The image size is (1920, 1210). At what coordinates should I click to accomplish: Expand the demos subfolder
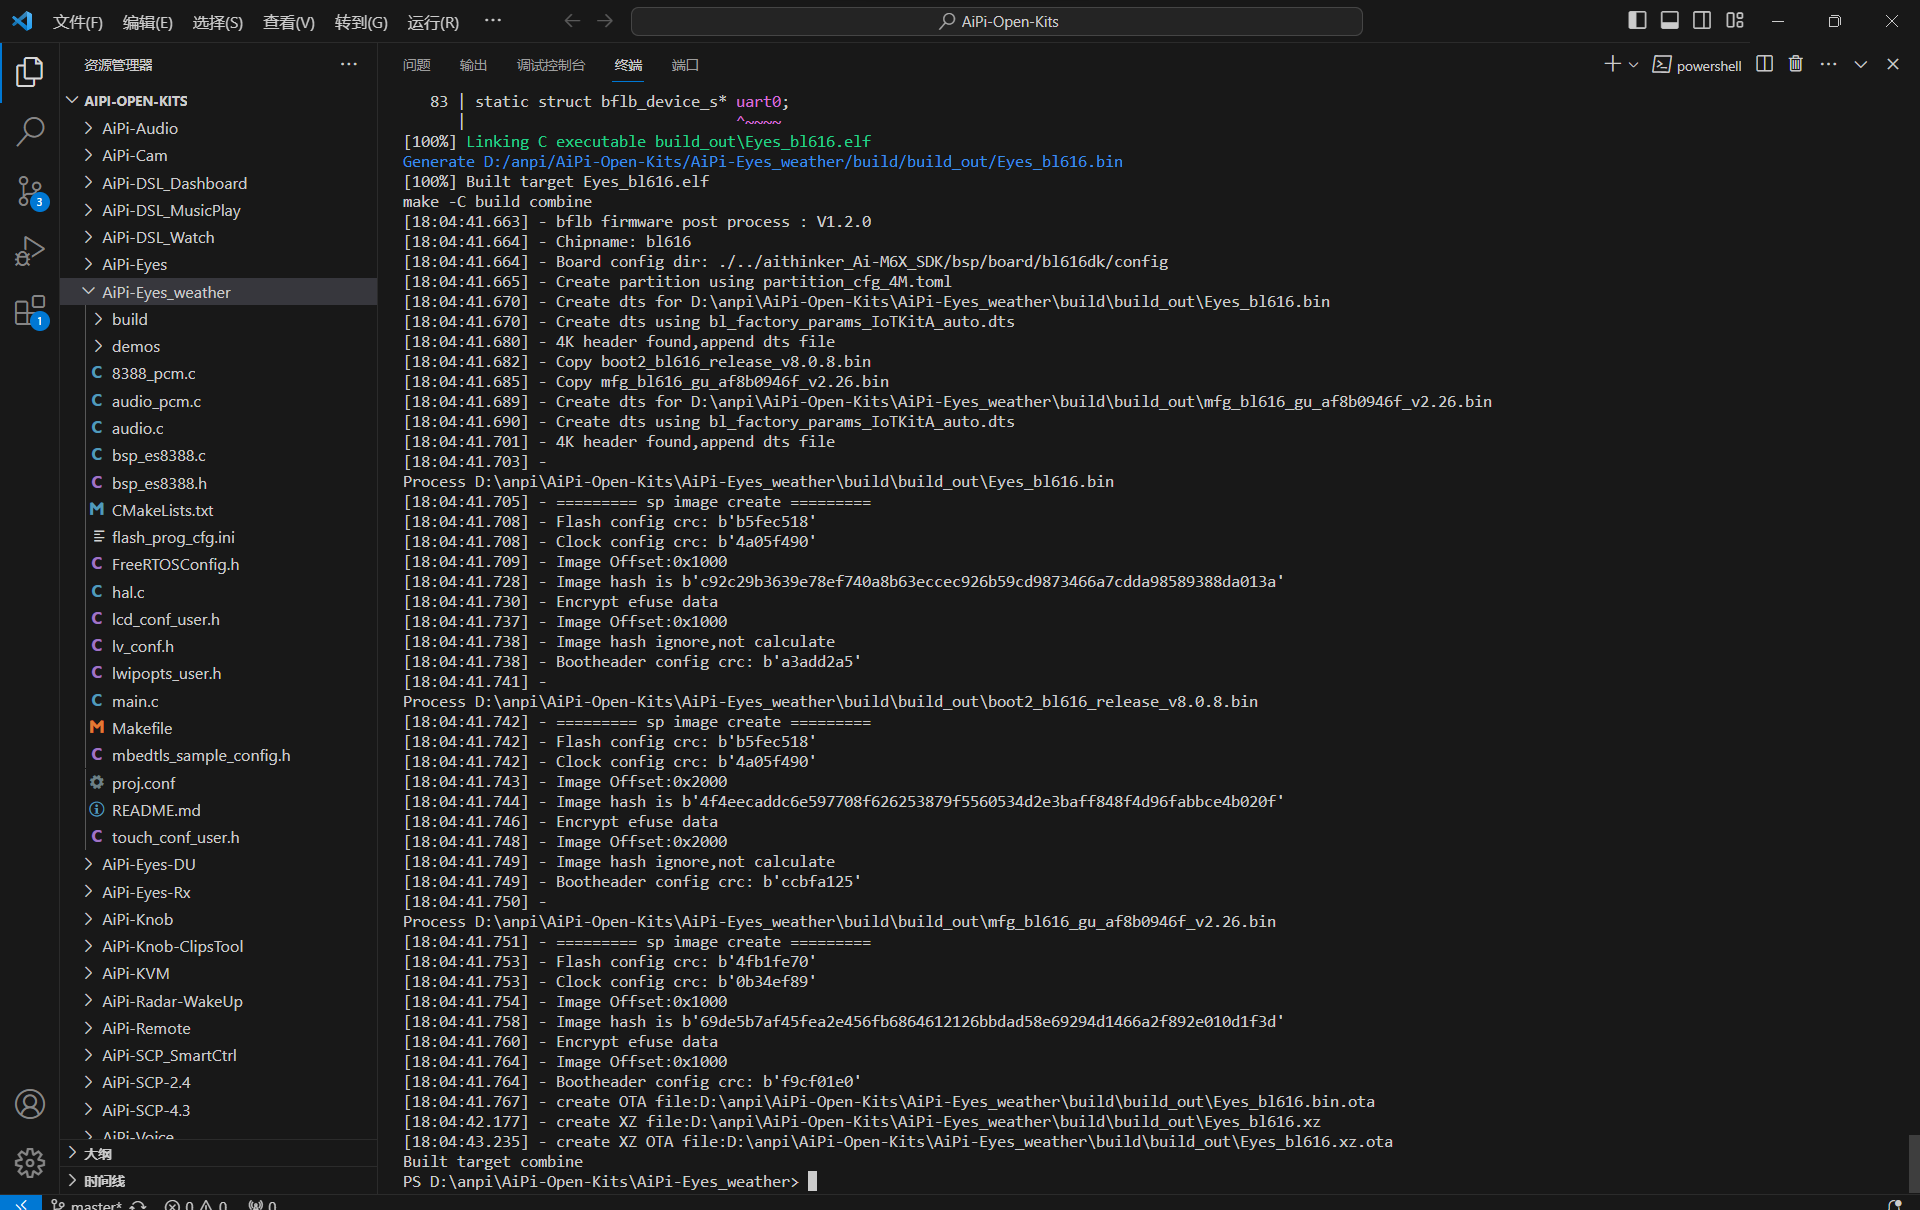tap(218, 346)
